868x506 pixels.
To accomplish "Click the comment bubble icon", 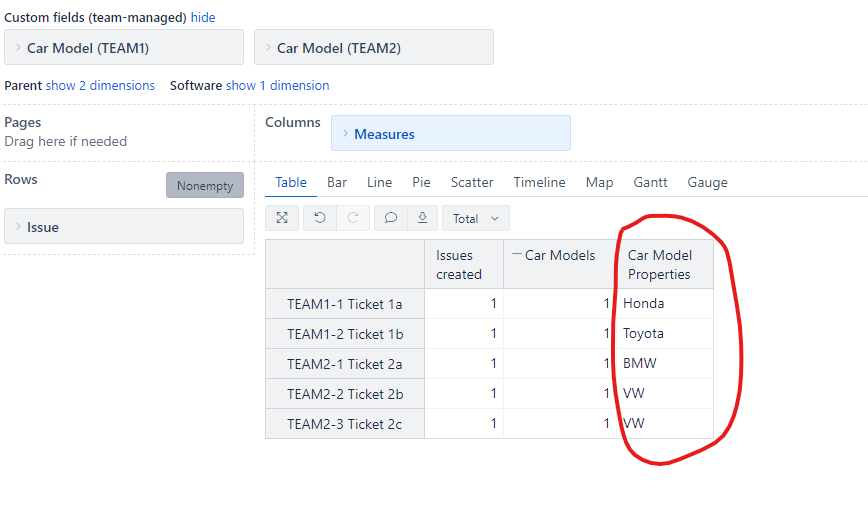I will pyautogui.click(x=391, y=218).
